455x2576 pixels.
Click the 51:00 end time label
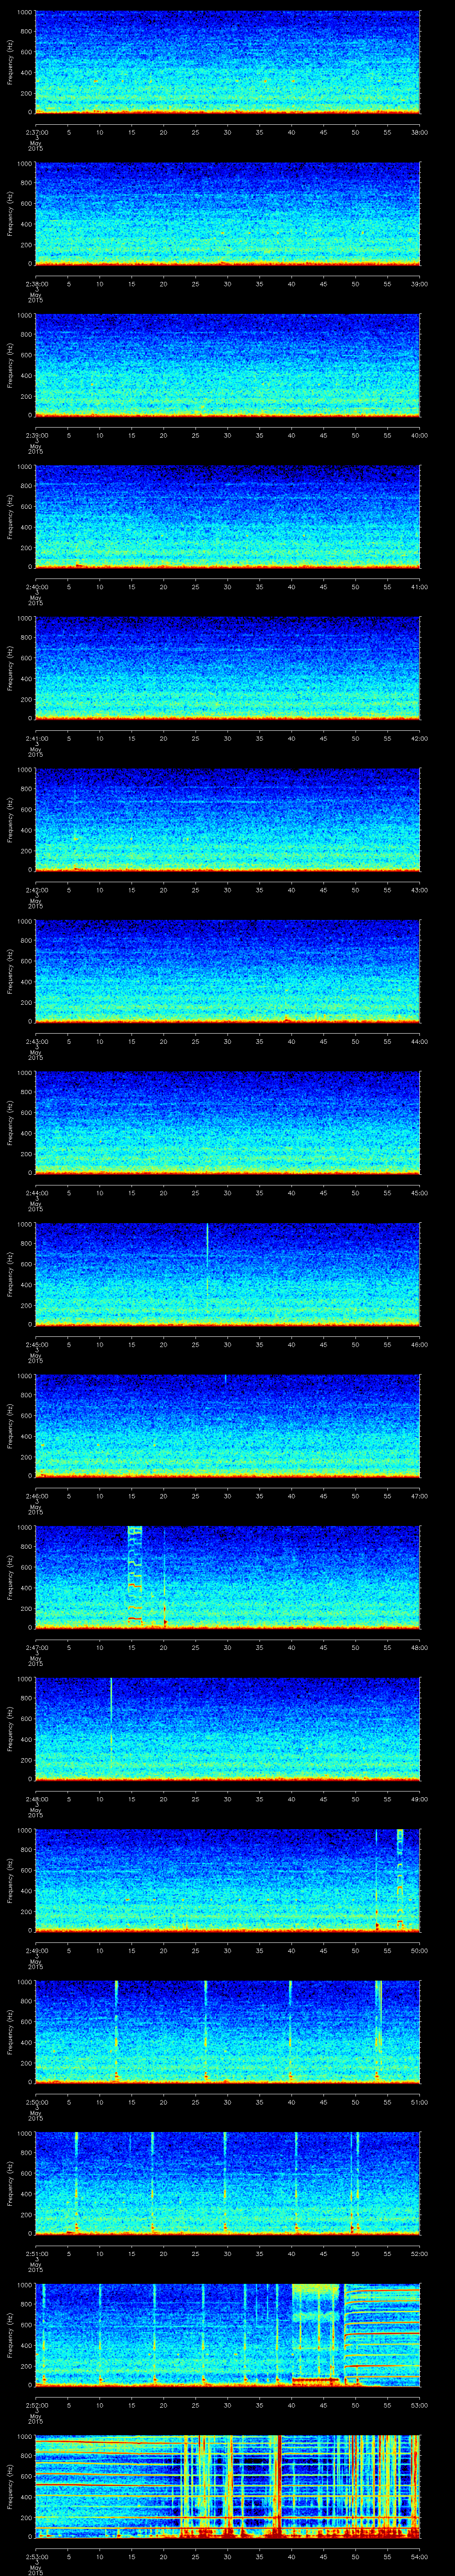[x=419, y=2102]
